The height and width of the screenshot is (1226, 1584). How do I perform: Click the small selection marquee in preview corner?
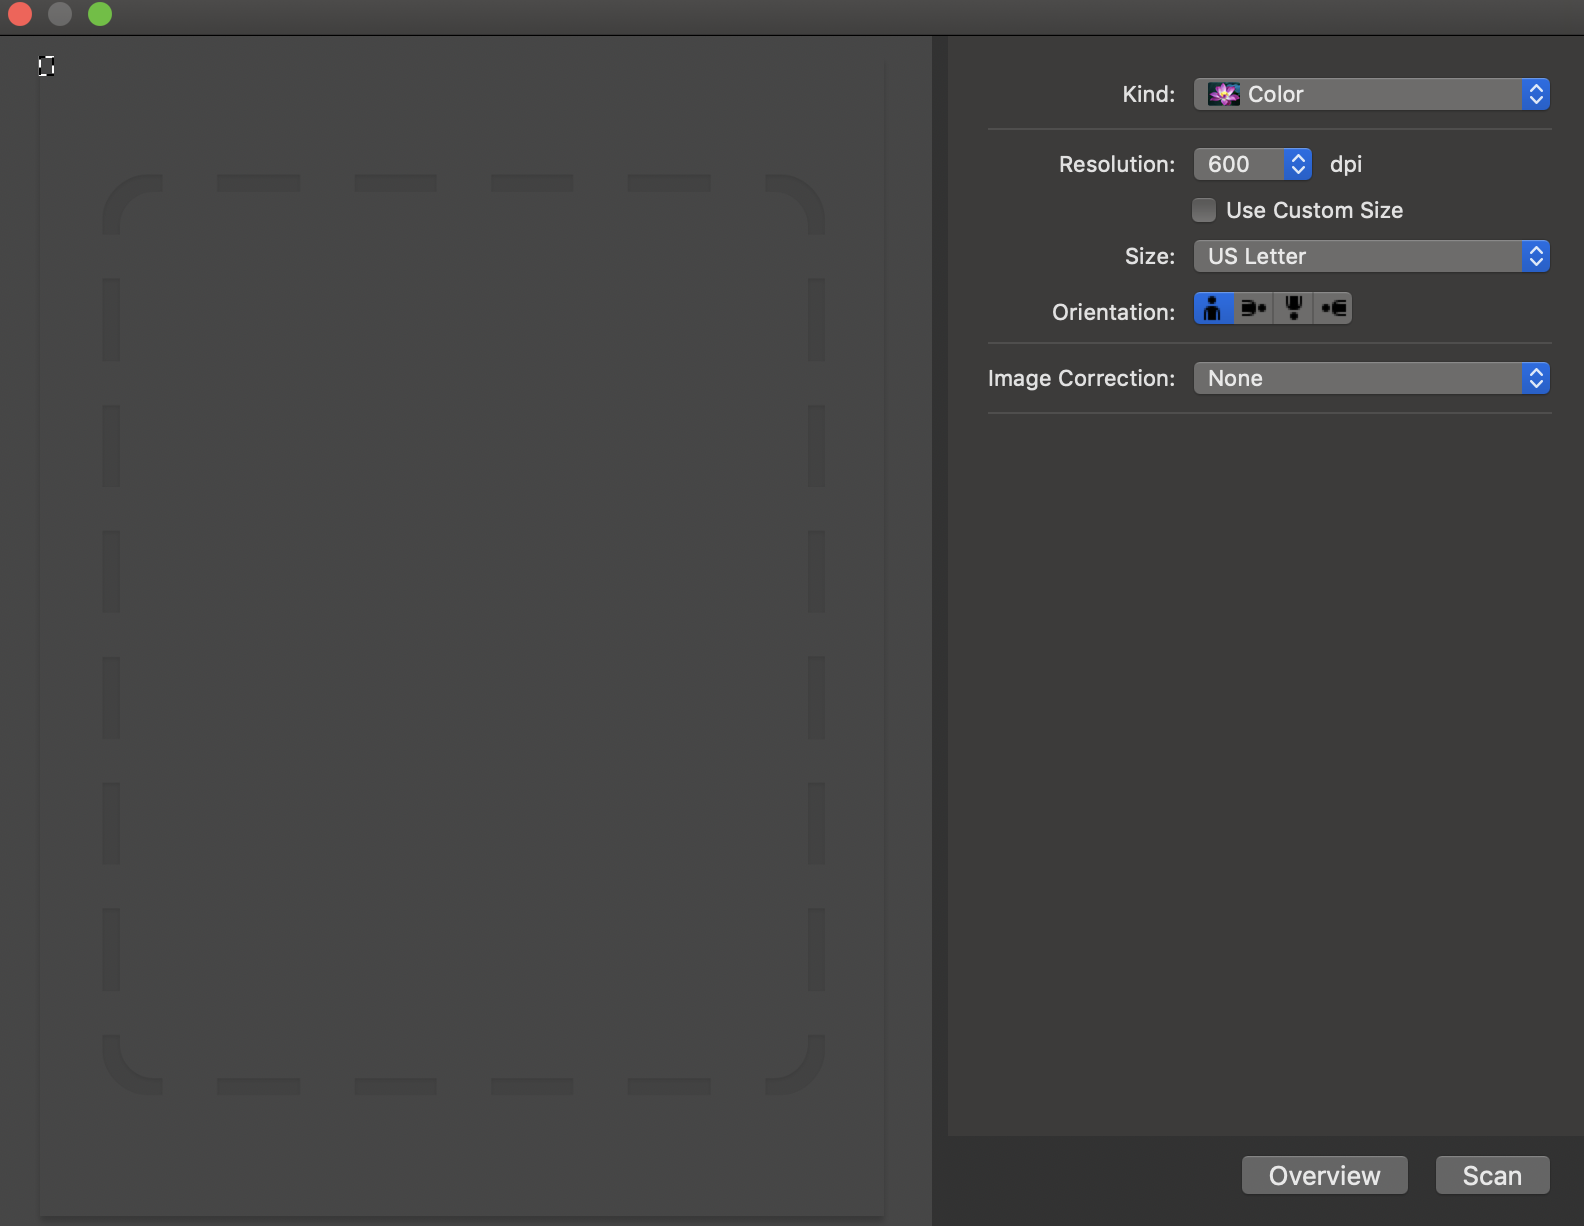[46, 66]
